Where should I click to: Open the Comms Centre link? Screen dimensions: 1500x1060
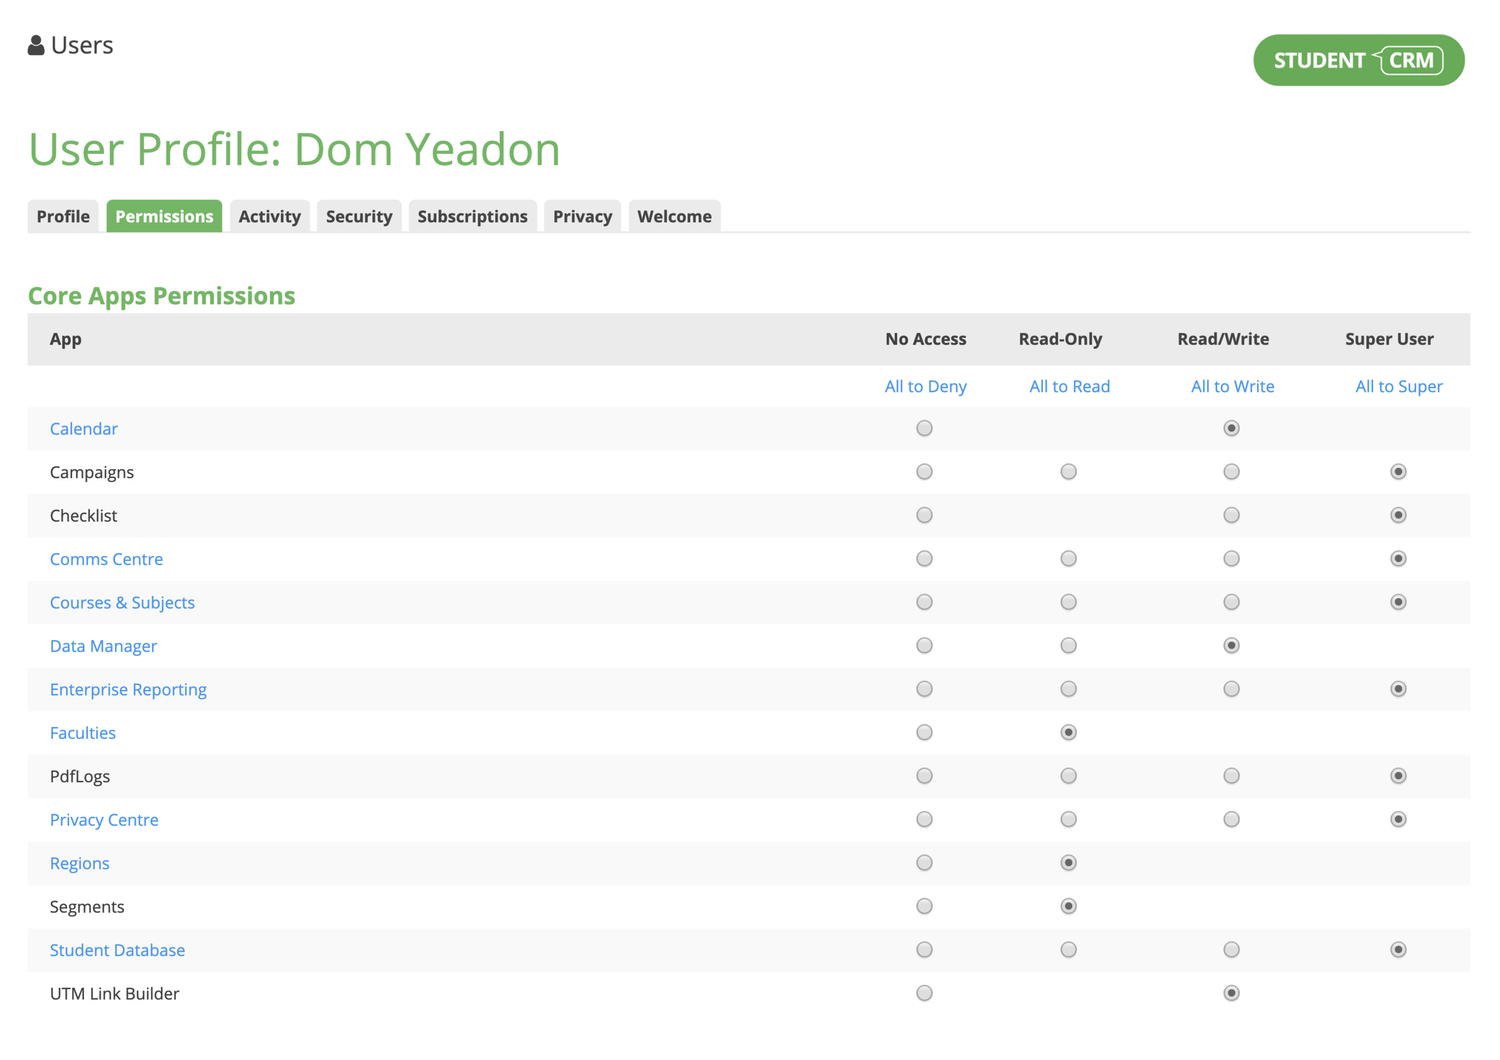(106, 559)
